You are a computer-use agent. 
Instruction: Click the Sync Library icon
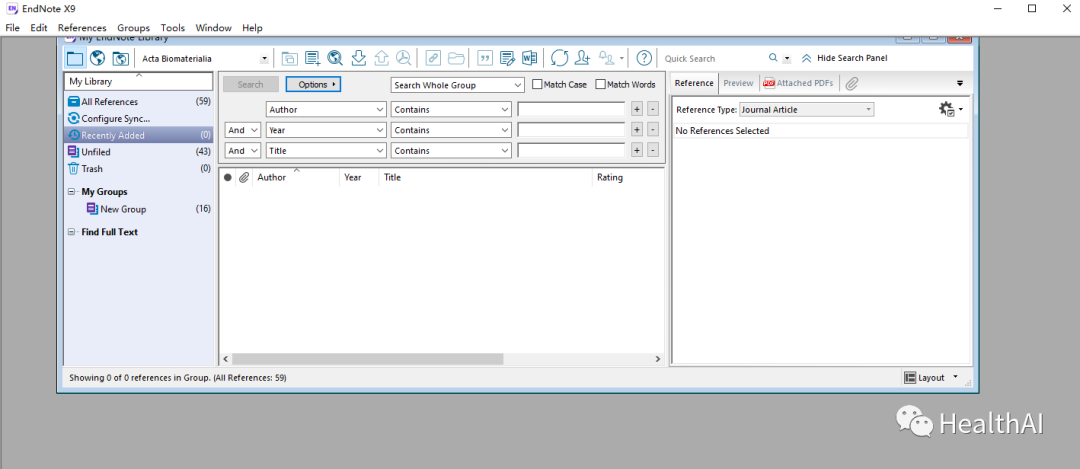point(559,59)
